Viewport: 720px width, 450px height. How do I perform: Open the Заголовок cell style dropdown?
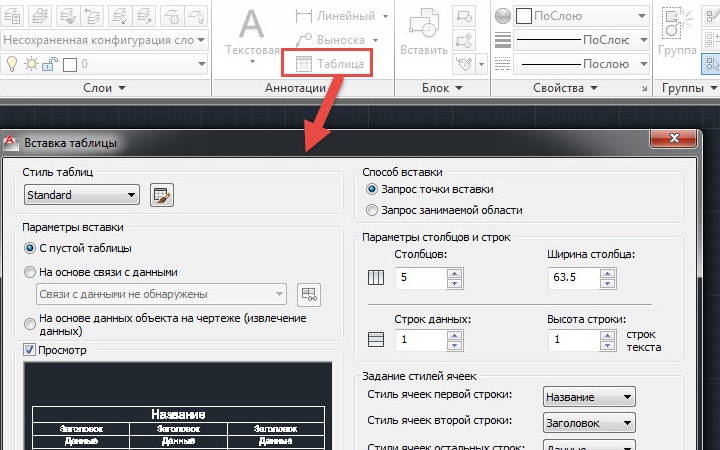pyautogui.click(x=589, y=423)
